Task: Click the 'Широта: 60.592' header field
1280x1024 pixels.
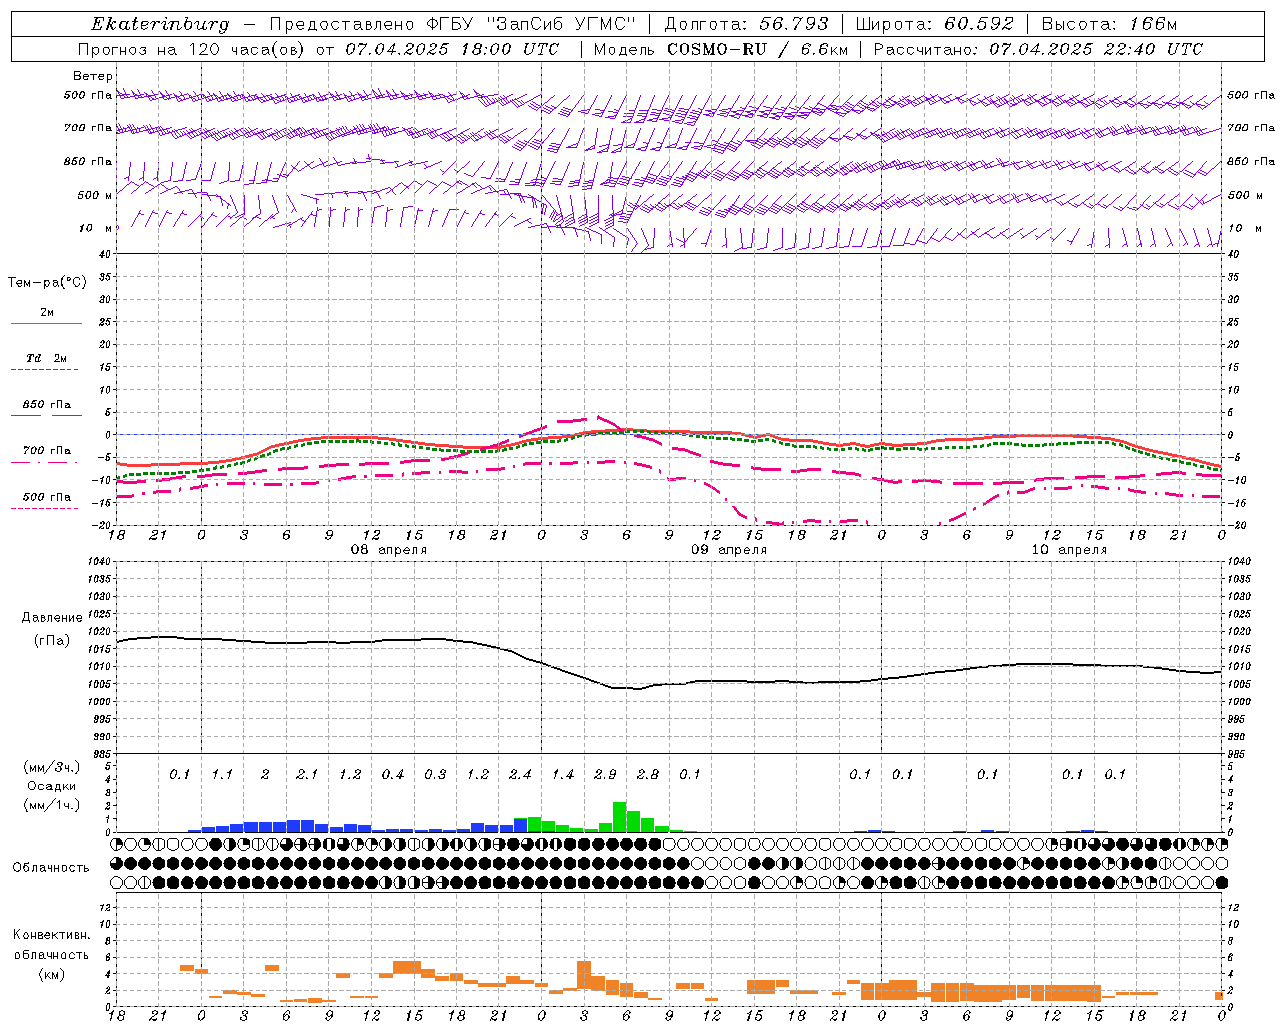Action: 935,24
